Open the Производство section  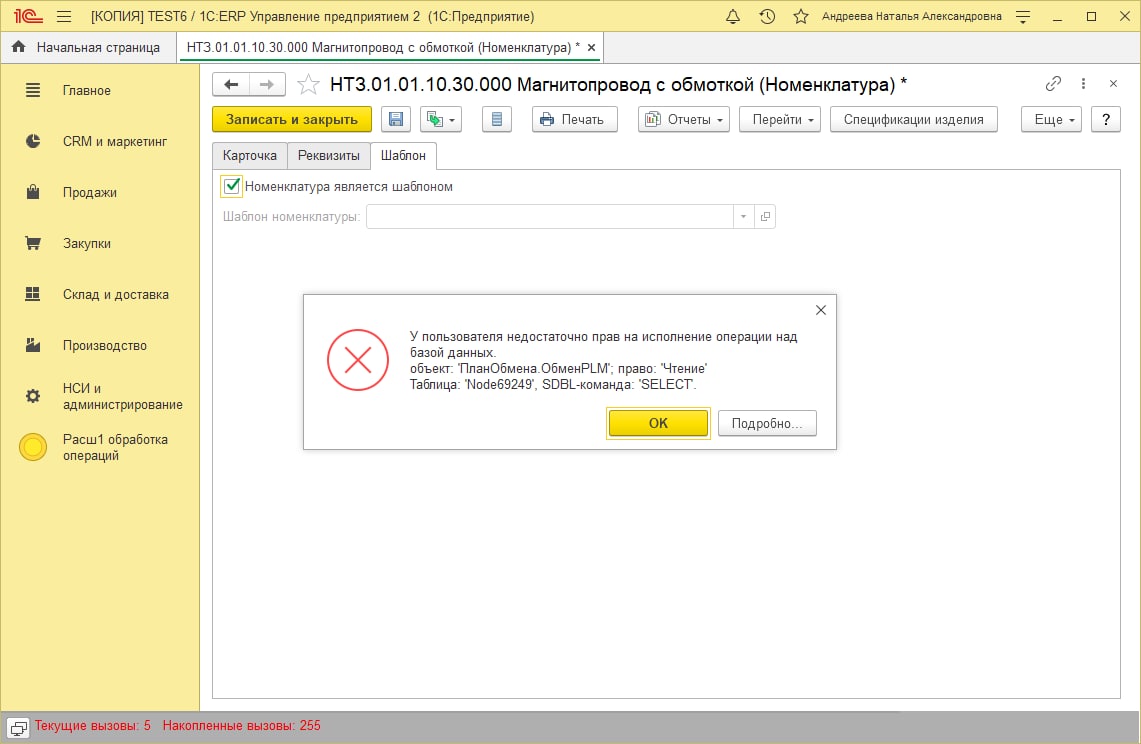click(x=105, y=345)
